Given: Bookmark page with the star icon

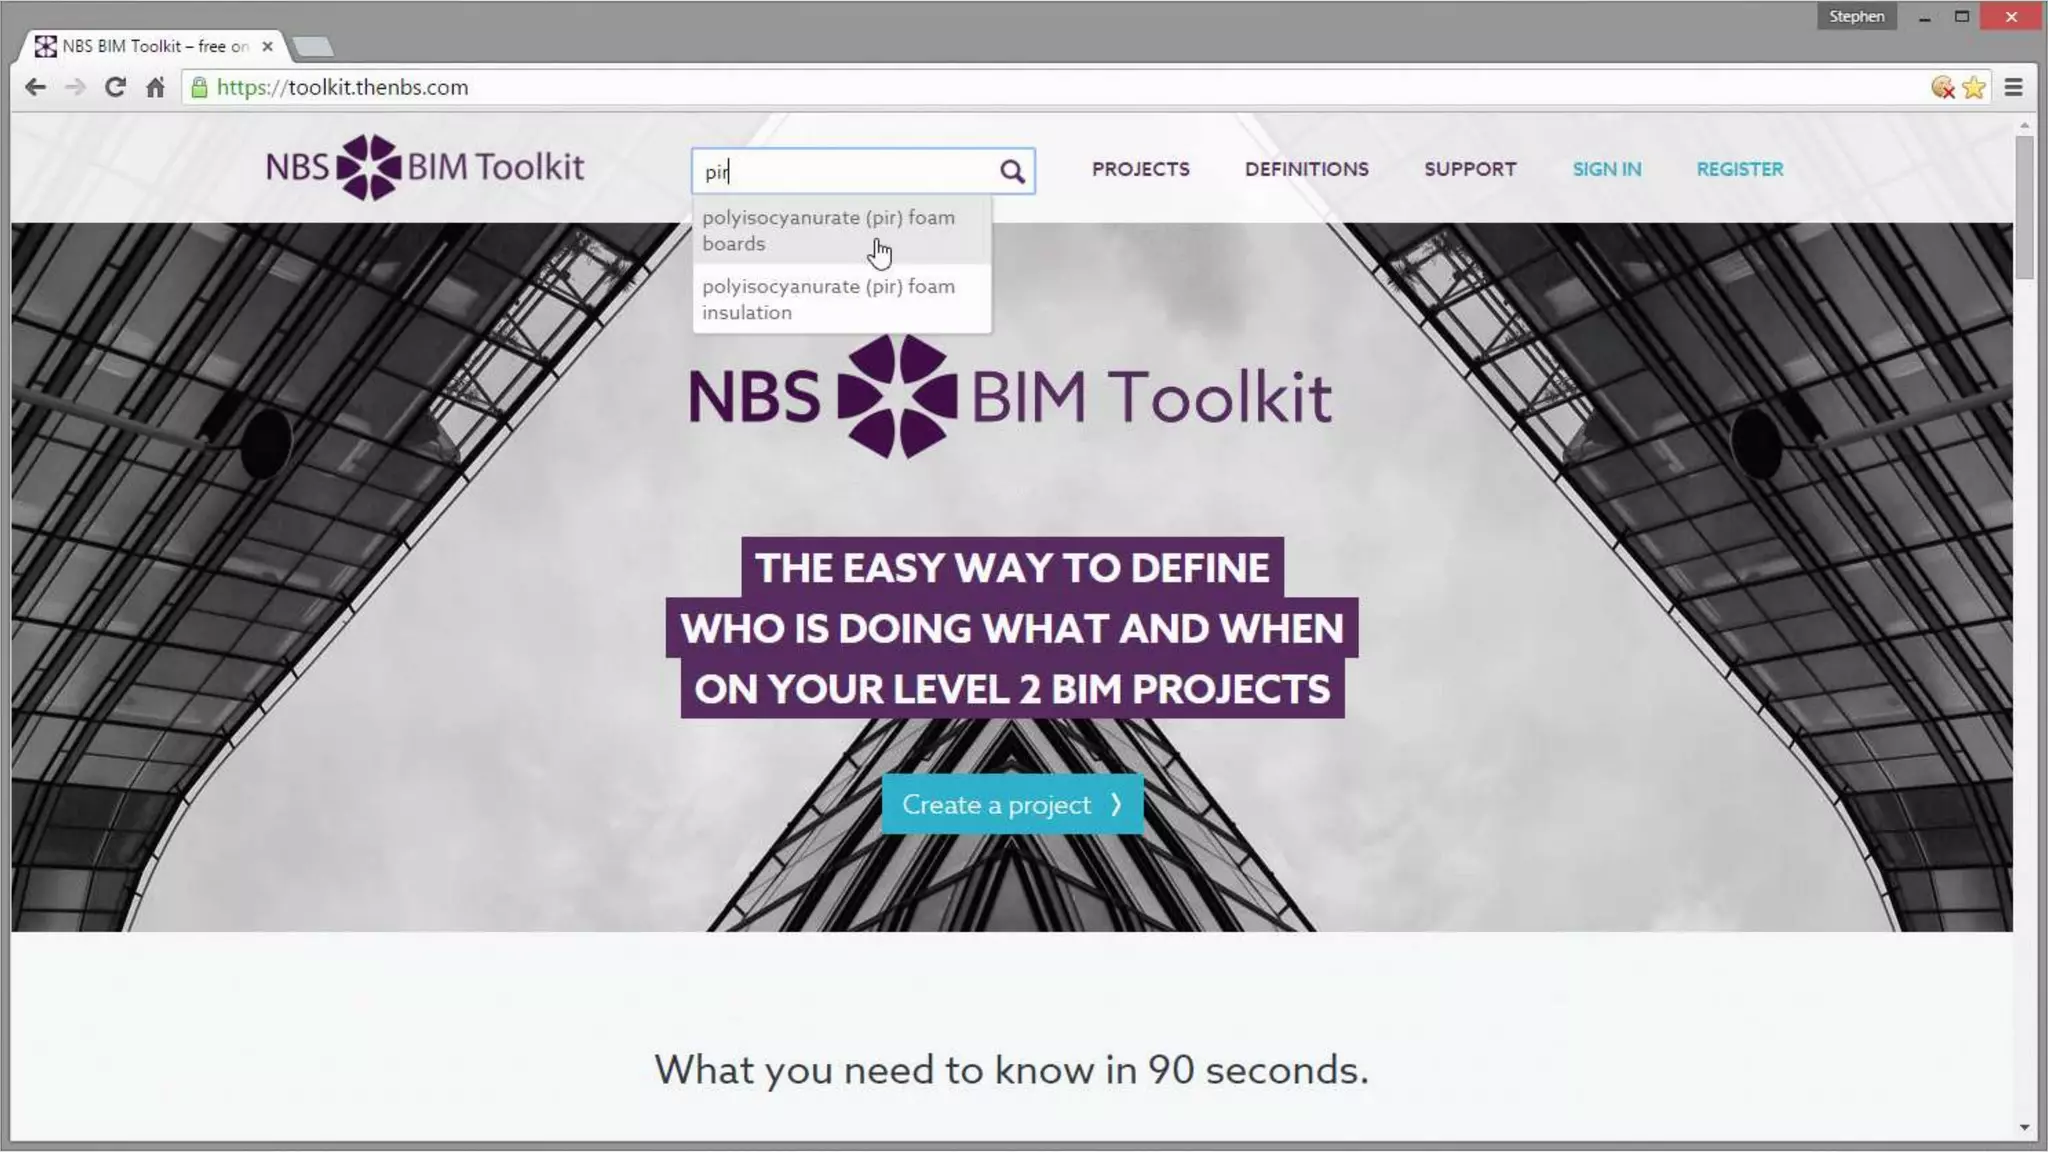Looking at the screenshot, I should [x=1973, y=87].
